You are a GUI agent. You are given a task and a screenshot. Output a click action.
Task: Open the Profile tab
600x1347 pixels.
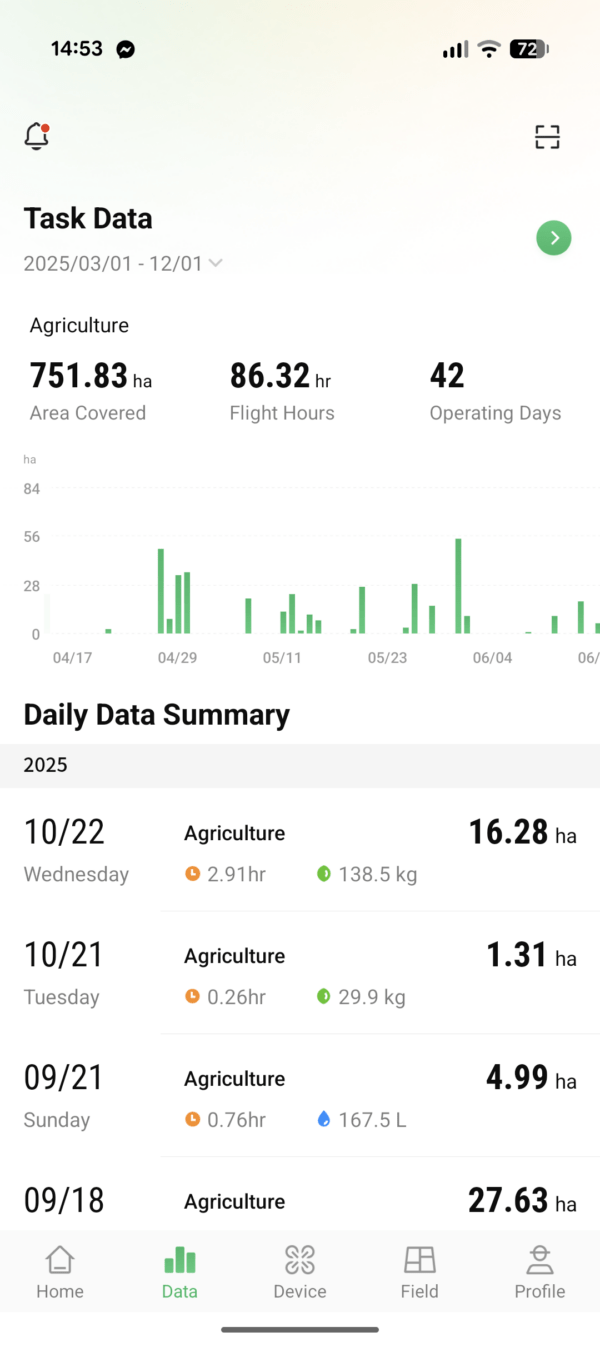click(x=540, y=1272)
